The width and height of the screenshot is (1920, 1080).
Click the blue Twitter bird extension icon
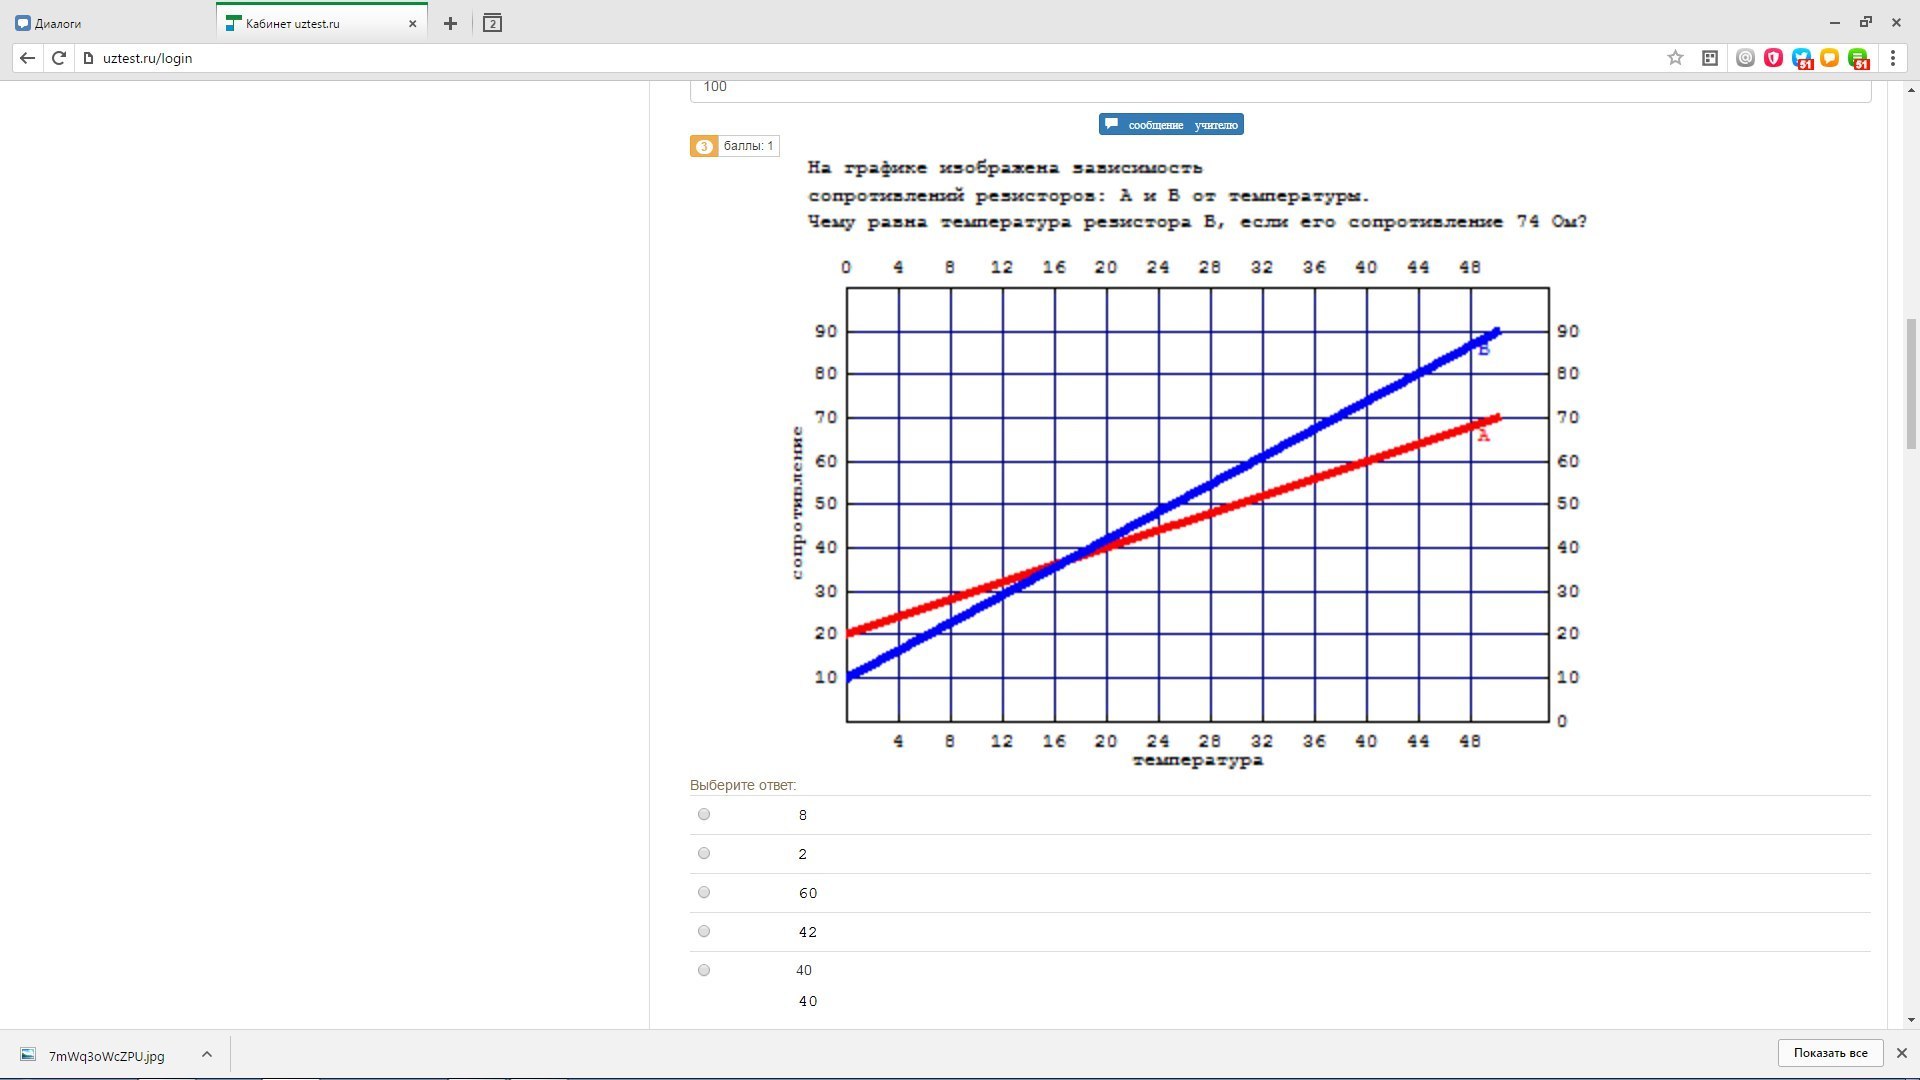1801,58
